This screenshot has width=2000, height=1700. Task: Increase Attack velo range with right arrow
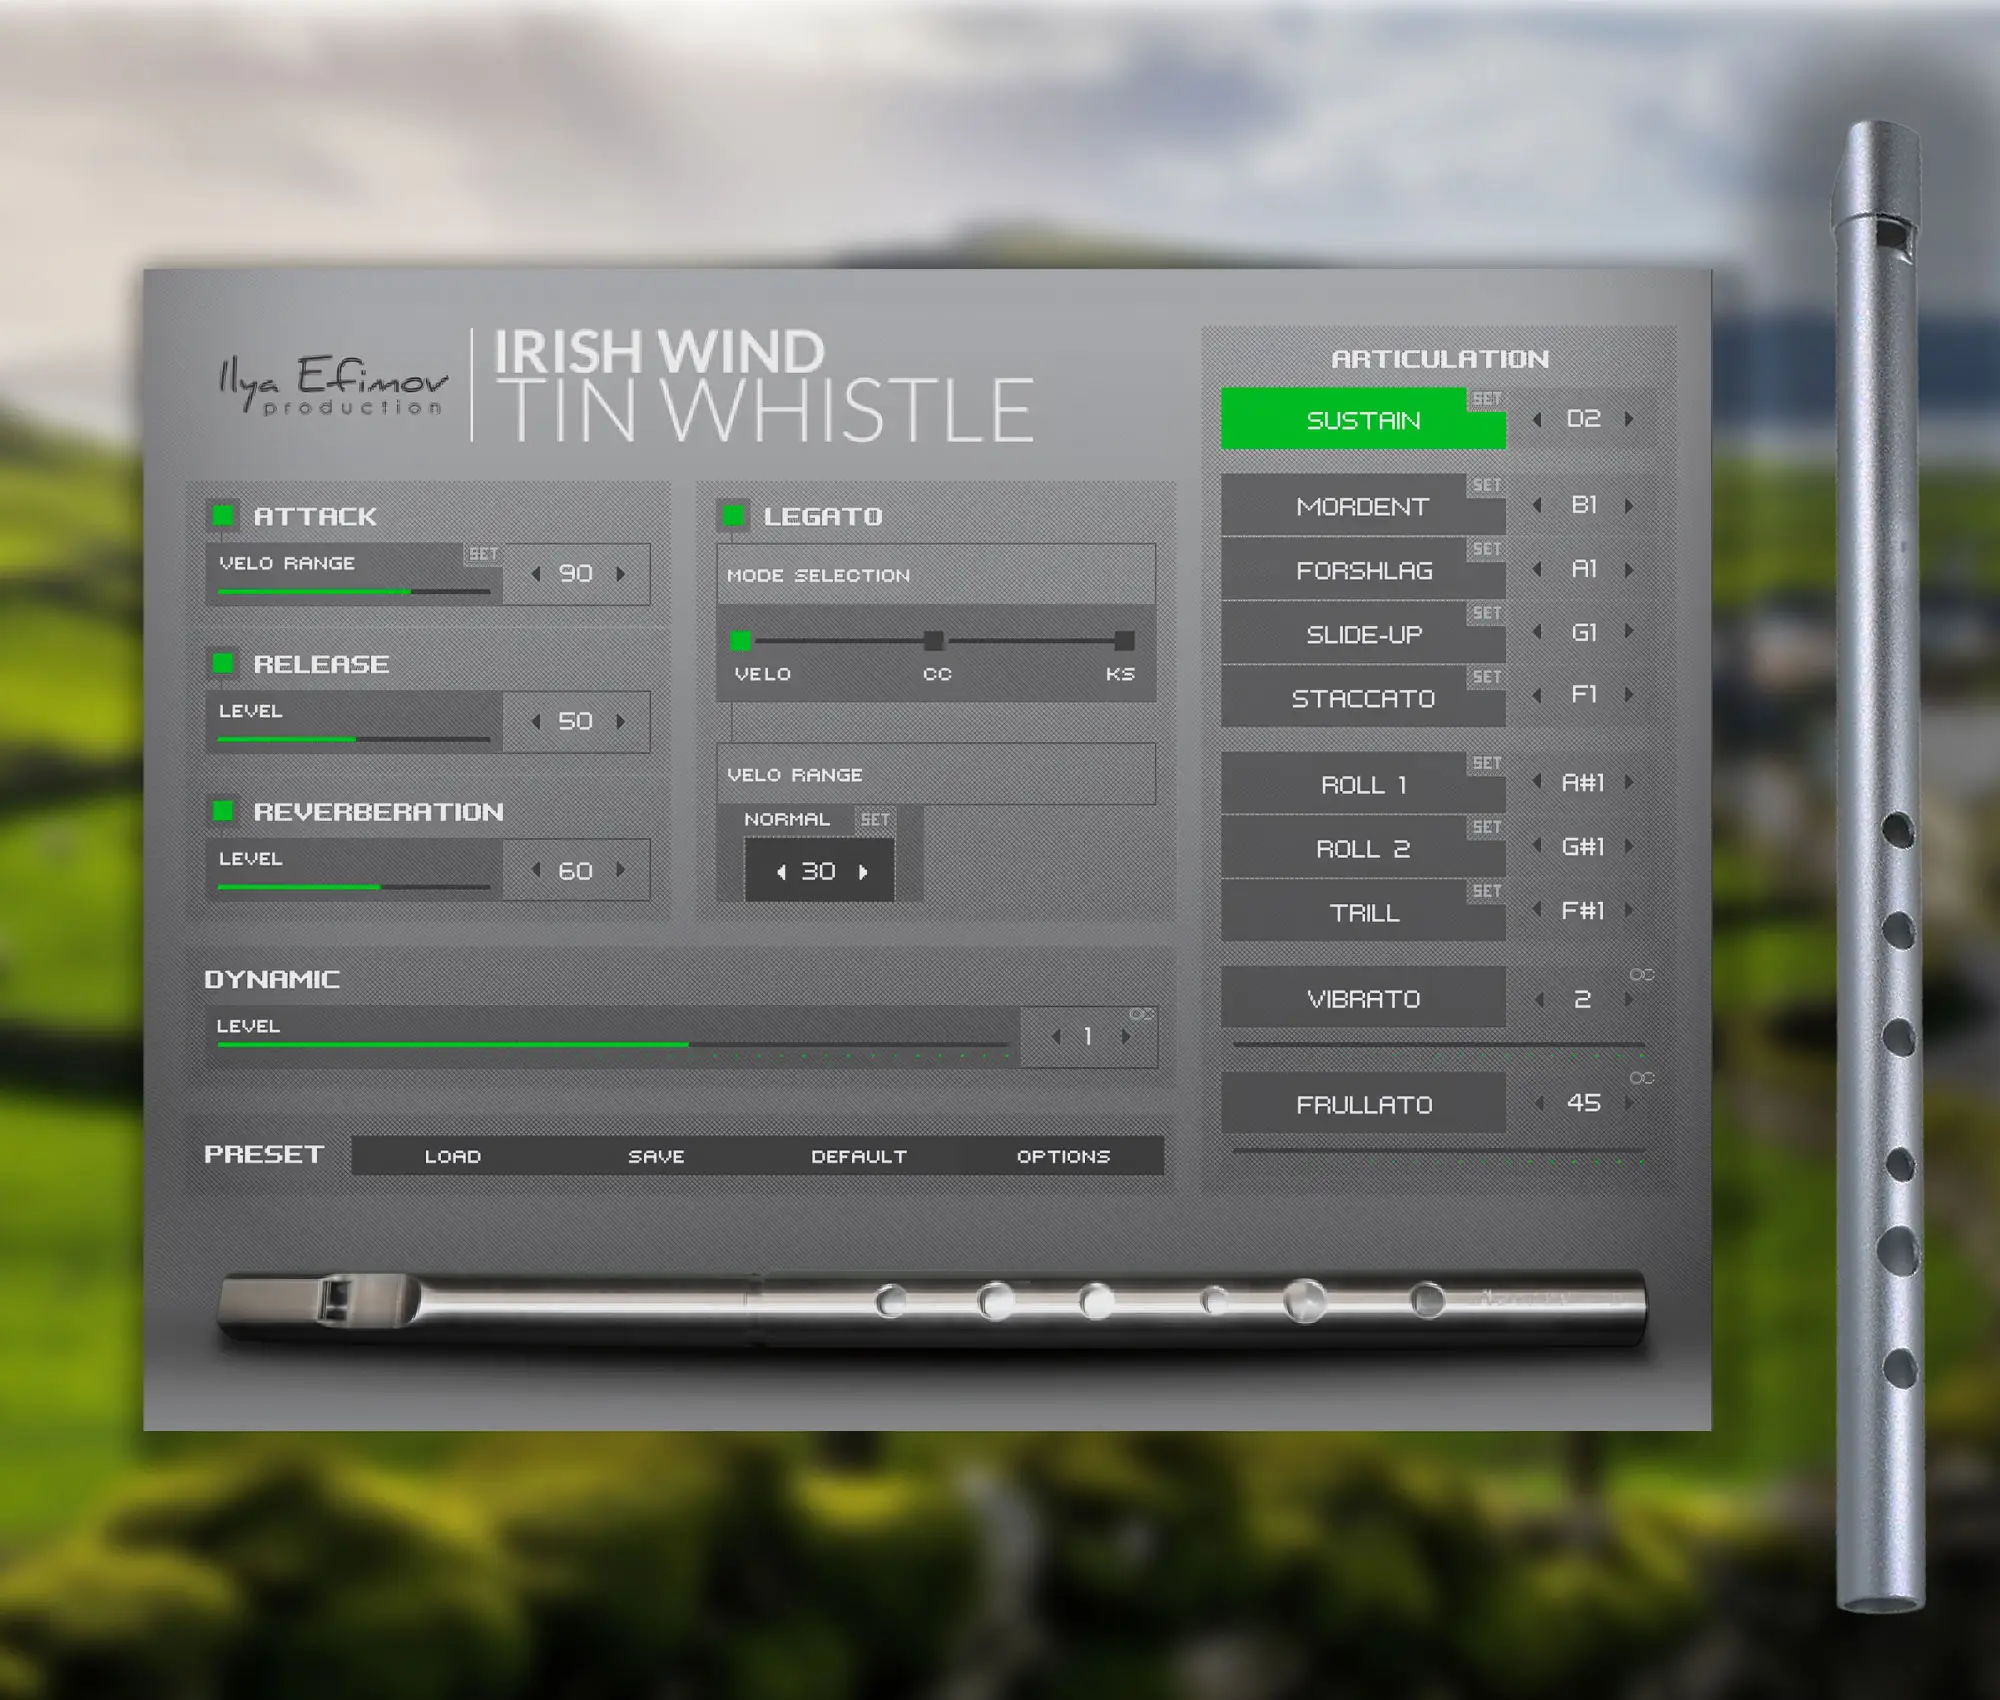click(x=621, y=574)
